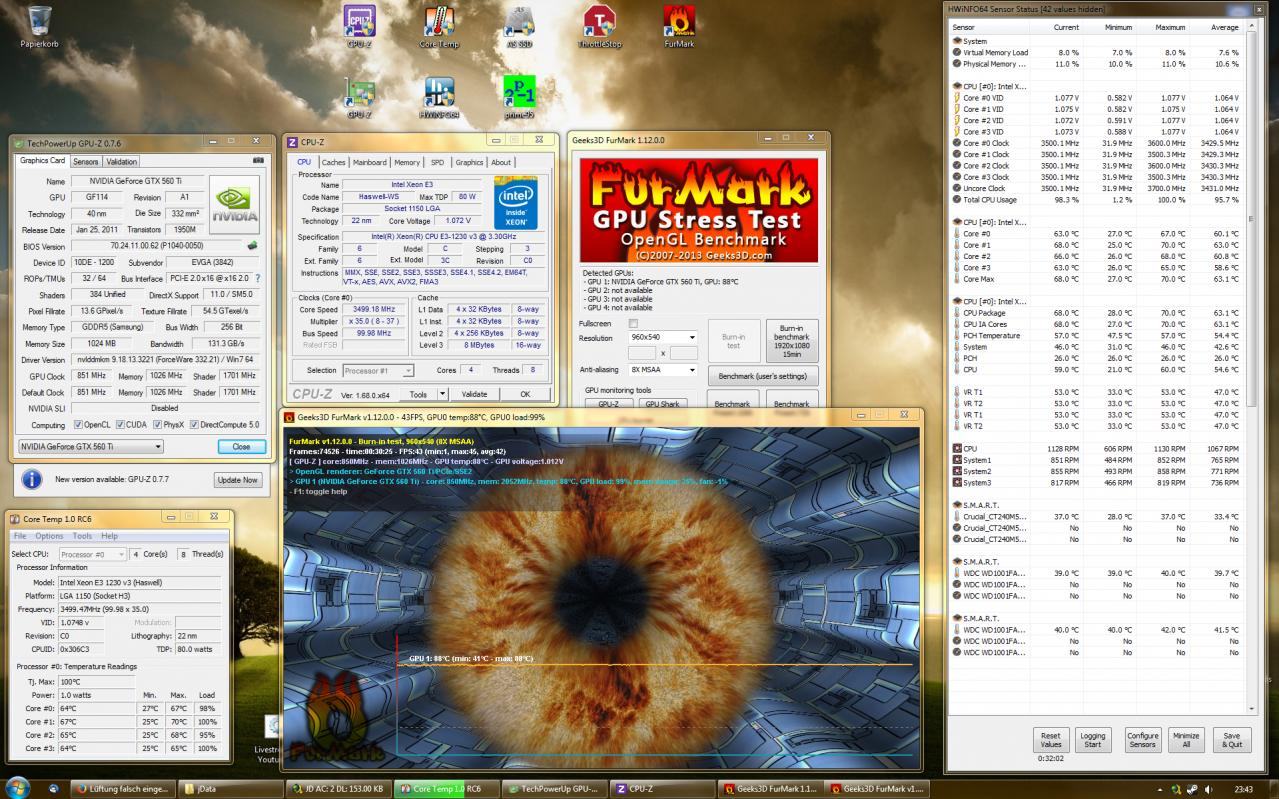Open the File menu in Core Temp

(x=20, y=536)
